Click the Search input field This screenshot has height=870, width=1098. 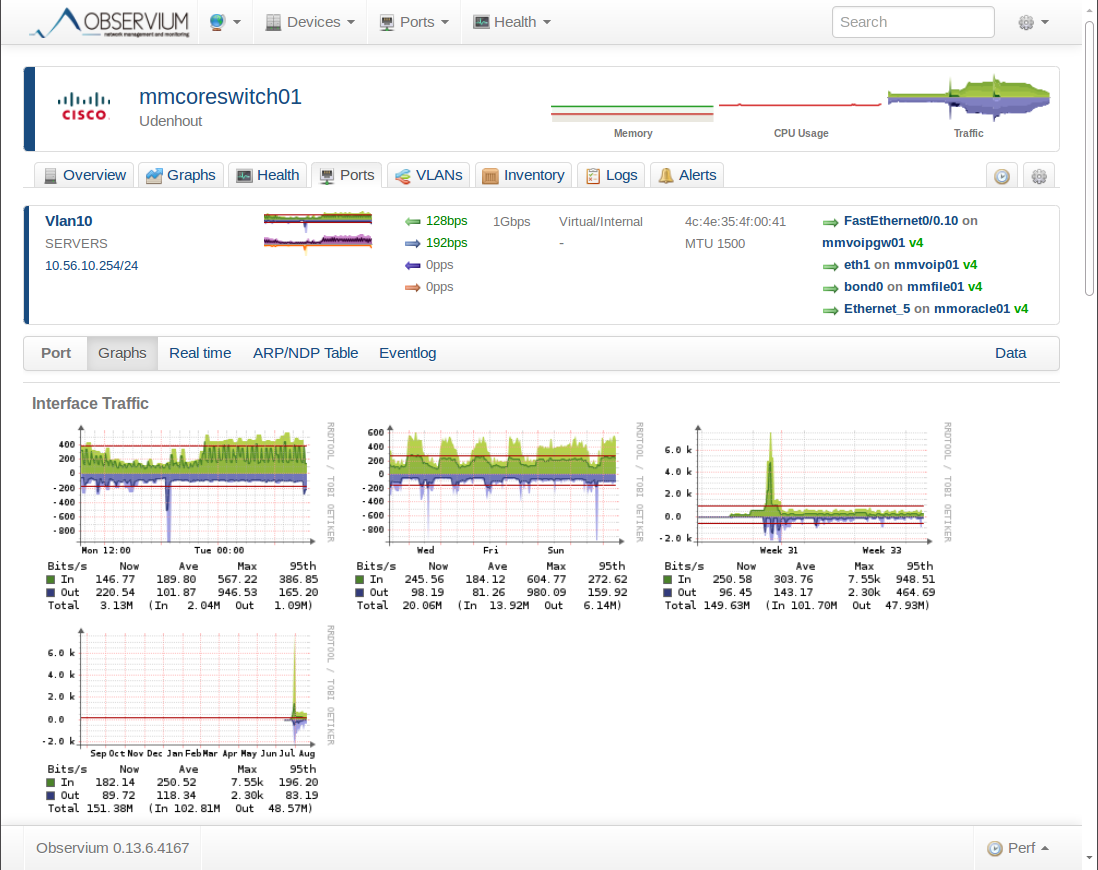coord(913,22)
